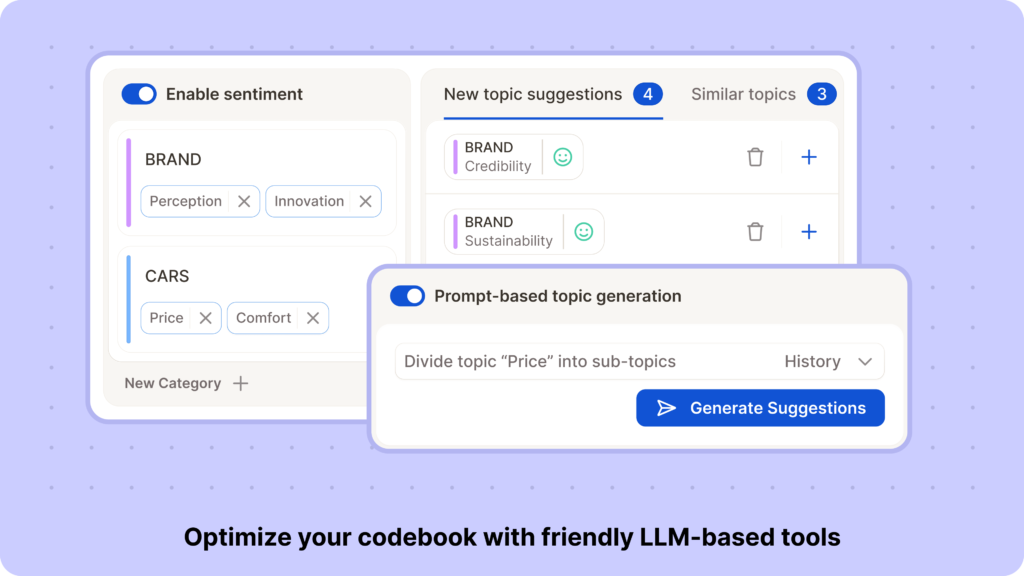Add the BRAND Credibility topic suggestion

pyautogui.click(x=809, y=157)
